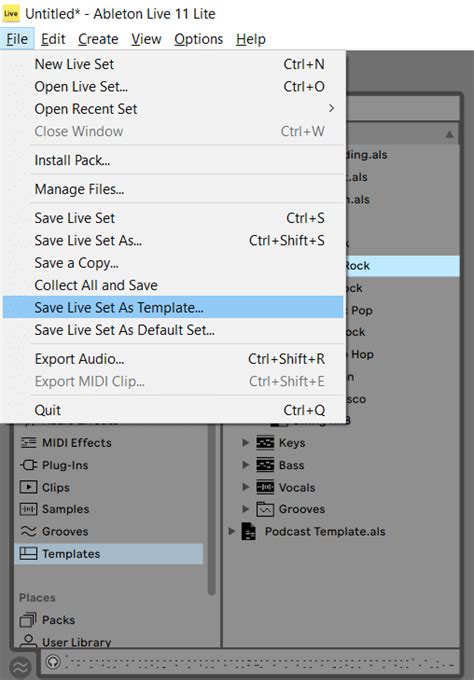Click the Grooves wave icon in sidebar
The image size is (474, 680).
click(28, 531)
